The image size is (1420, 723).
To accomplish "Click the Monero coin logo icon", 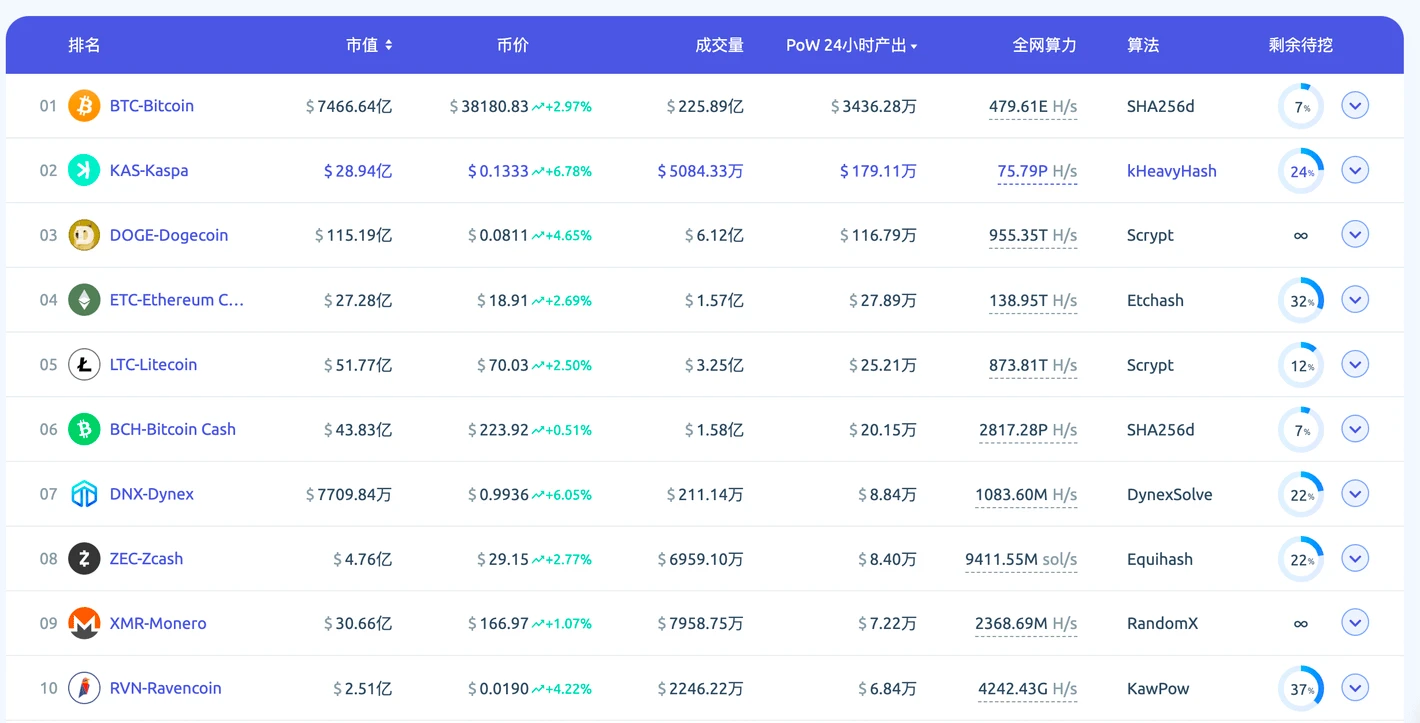I will pos(84,622).
